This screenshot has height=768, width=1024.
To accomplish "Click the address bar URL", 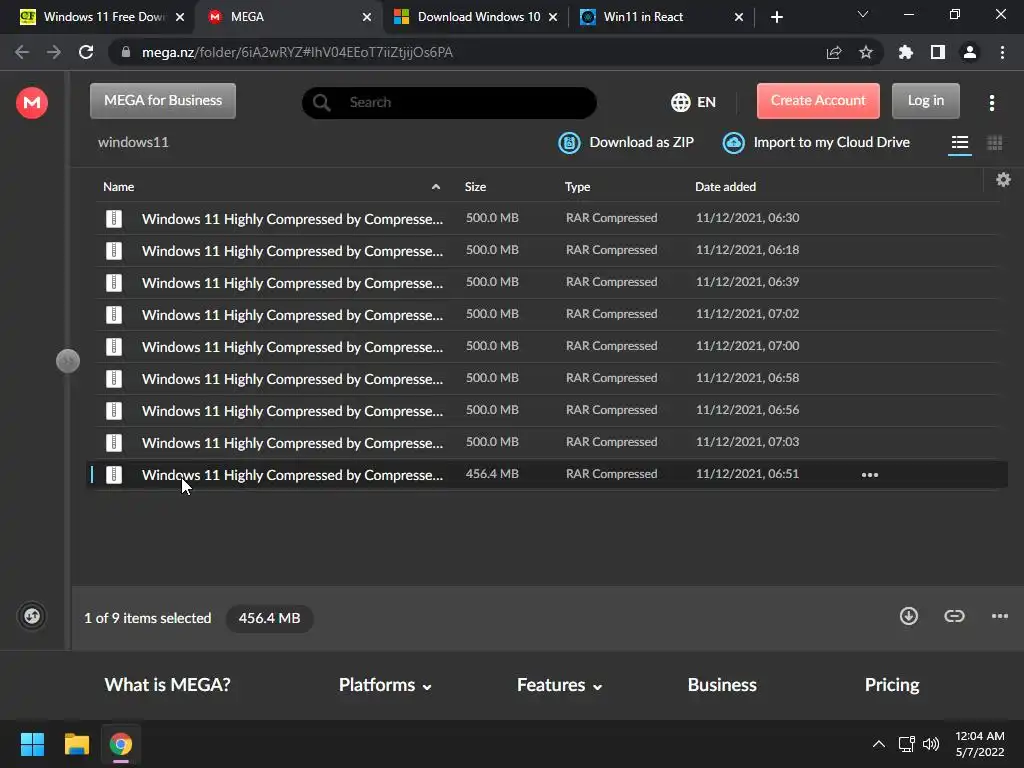I will pyautogui.click(x=297, y=52).
